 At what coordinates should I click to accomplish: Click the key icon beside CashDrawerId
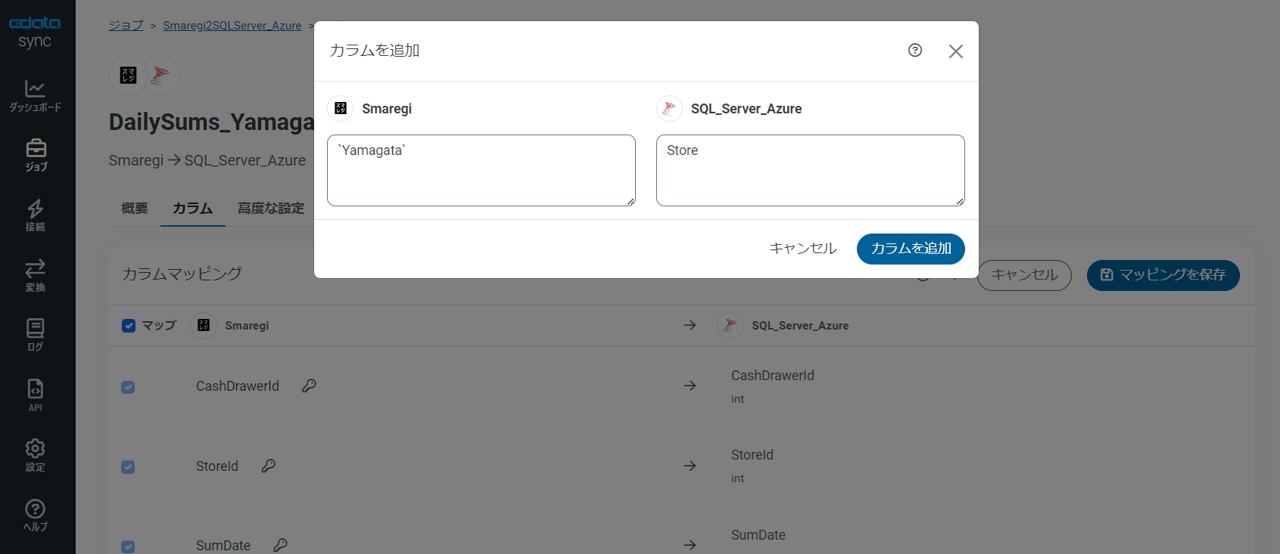tap(309, 386)
